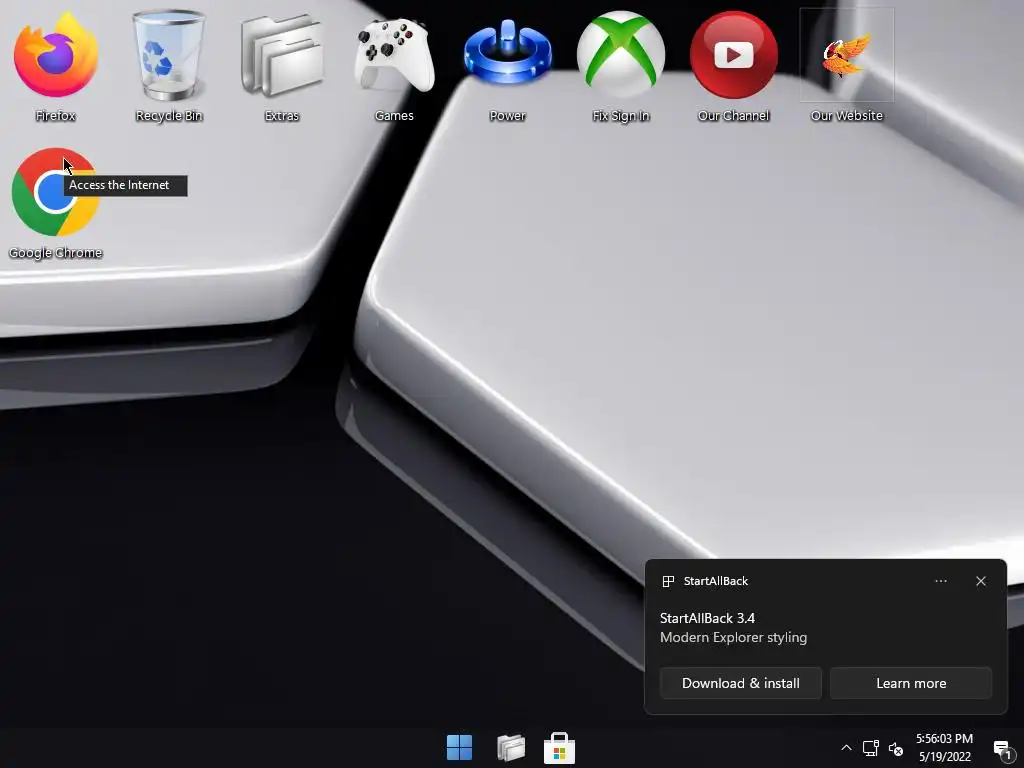Open Microsoft Store from the taskbar
Viewport: 1024px width, 768px height.
(560, 748)
